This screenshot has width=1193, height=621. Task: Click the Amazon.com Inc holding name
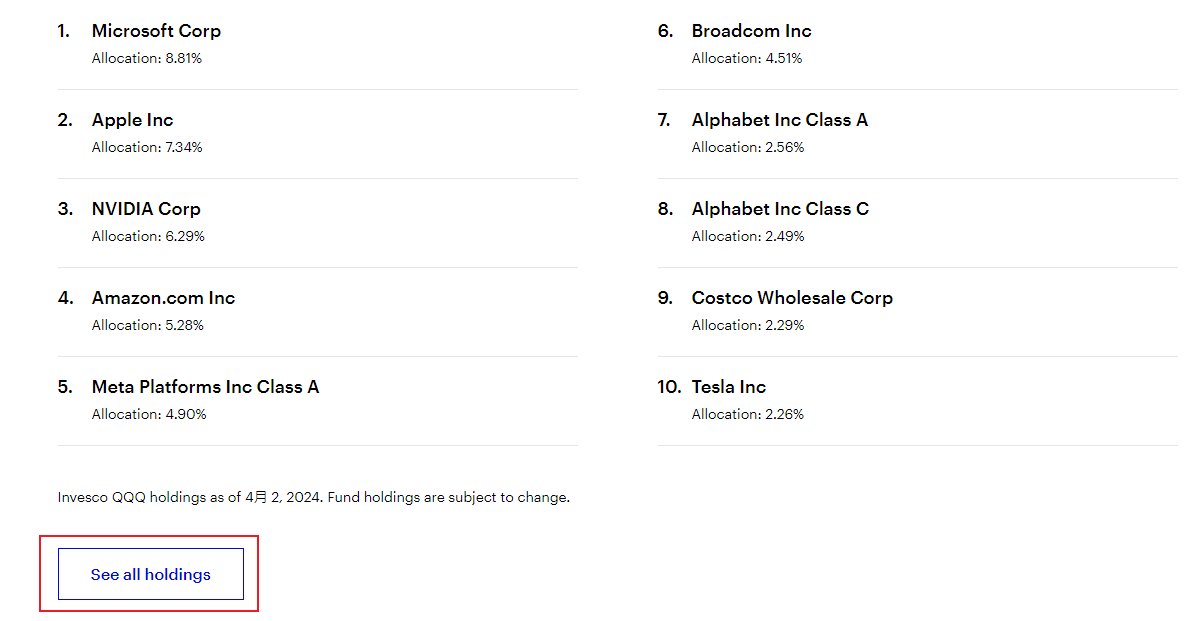(163, 298)
